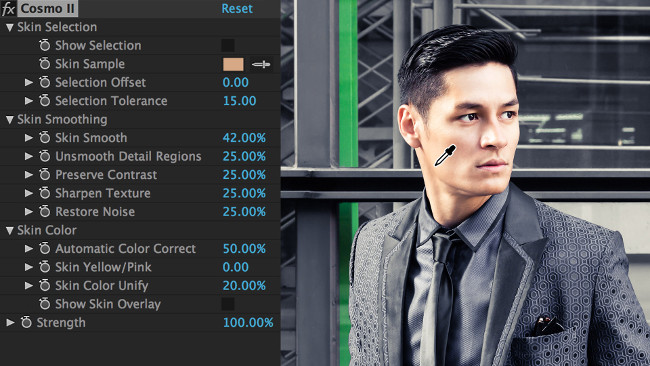Collapse the Skin Smoothing section
The height and width of the screenshot is (366, 650).
(10, 120)
